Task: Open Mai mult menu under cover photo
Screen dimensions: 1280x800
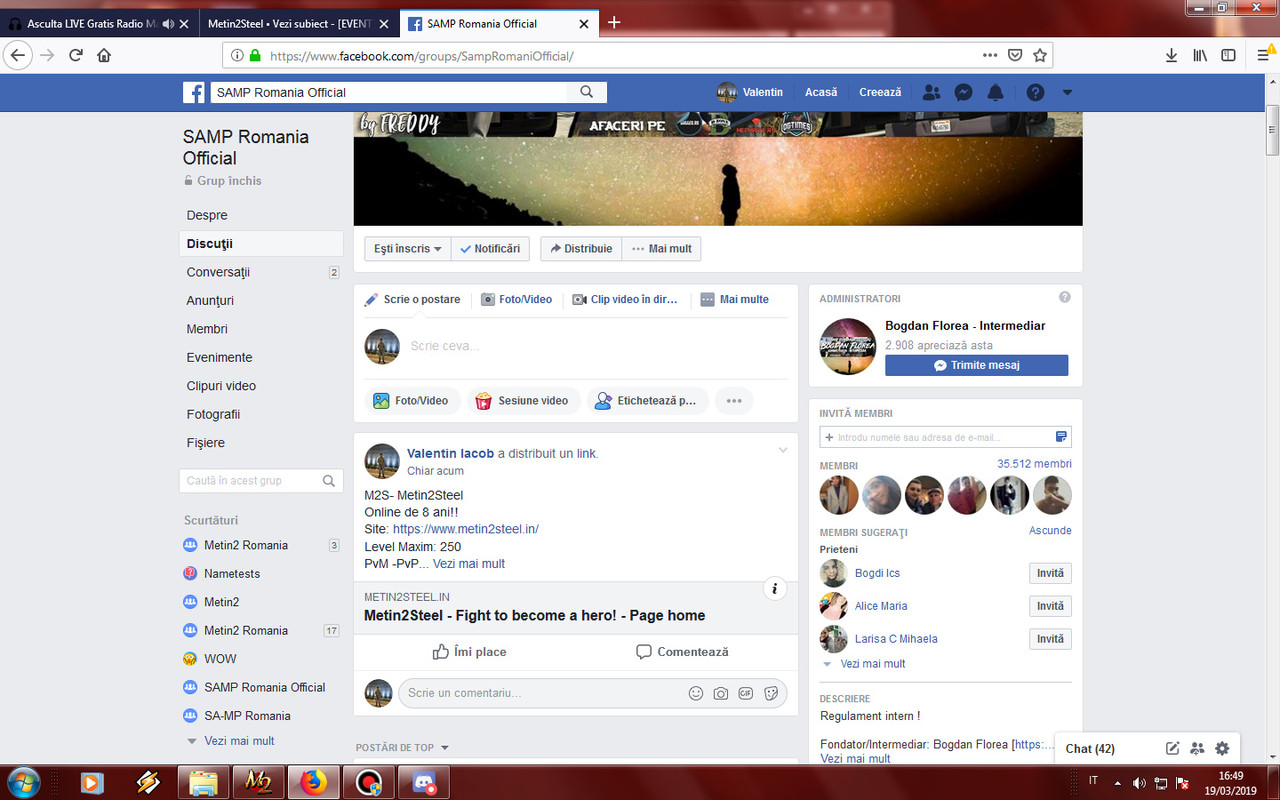Action: pyautogui.click(x=661, y=249)
